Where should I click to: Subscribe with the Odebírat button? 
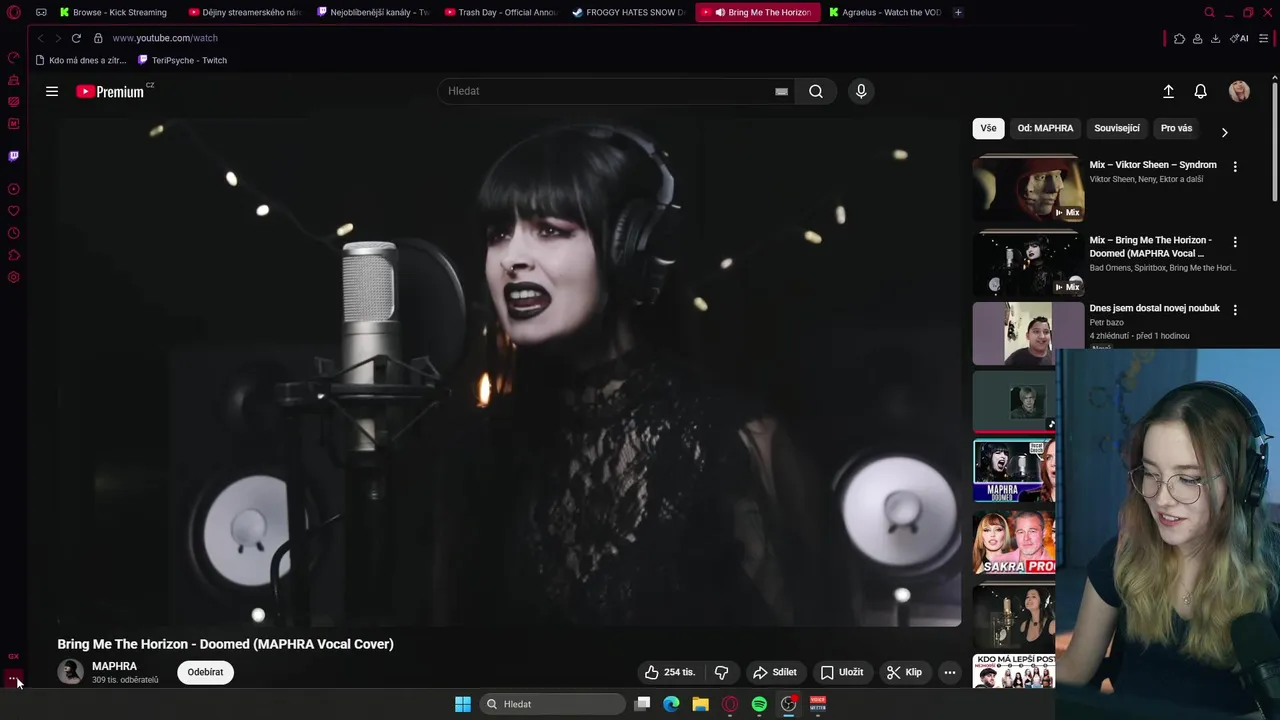[205, 672]
